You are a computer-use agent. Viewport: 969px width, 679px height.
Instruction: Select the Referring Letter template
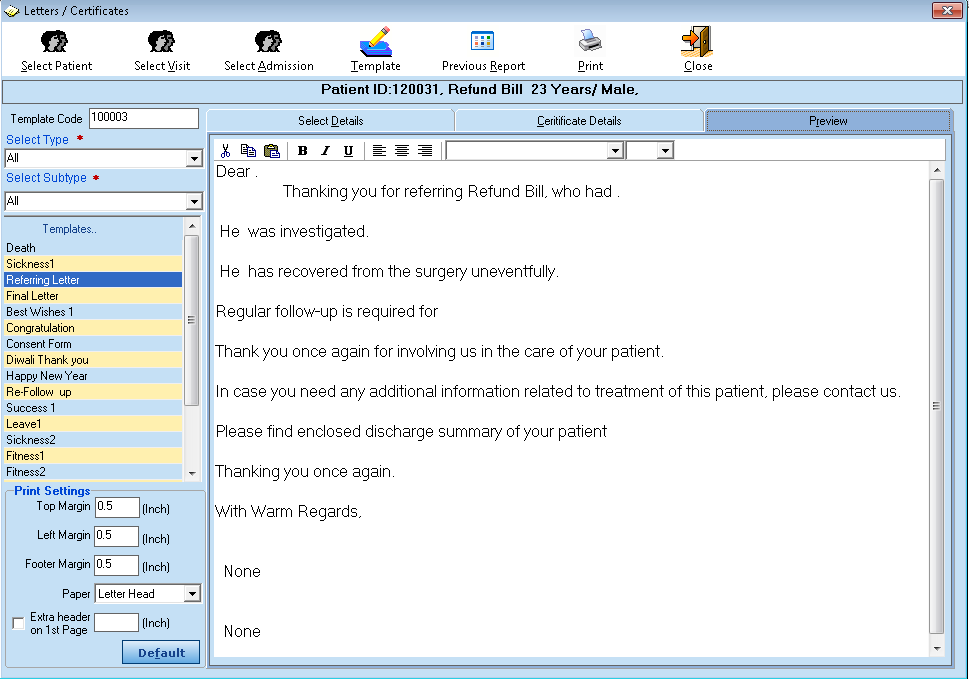click(x=93, y=280)
